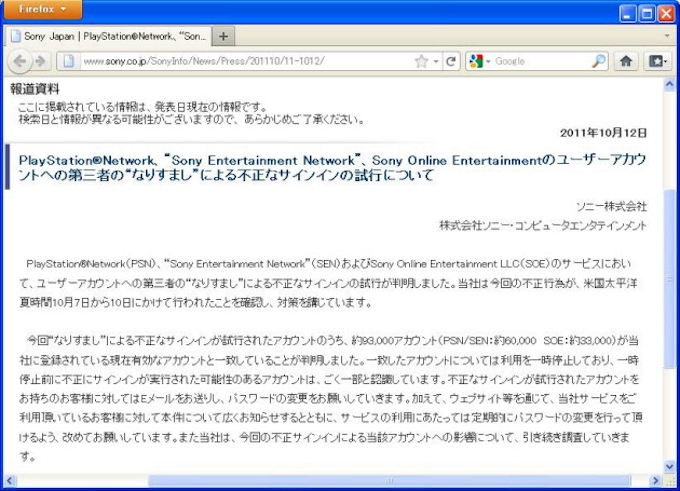Click the forward navigation arrow

(x=41, y=61)
